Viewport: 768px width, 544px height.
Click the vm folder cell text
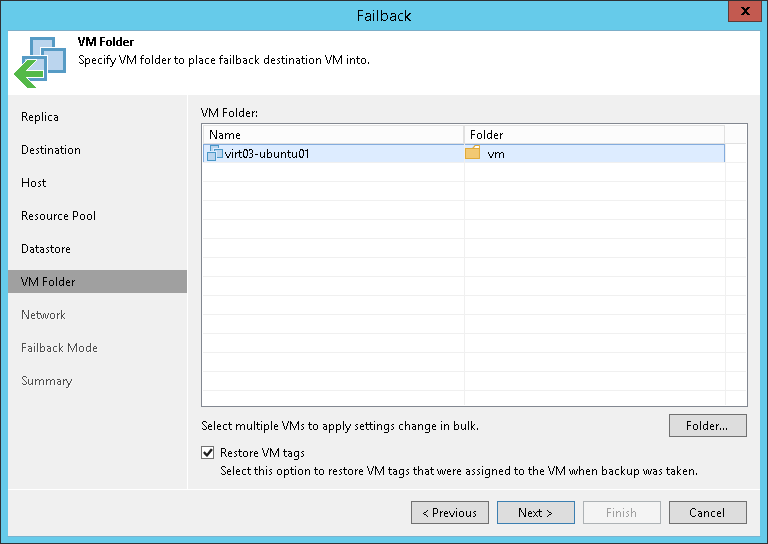[x=496, y=154]
